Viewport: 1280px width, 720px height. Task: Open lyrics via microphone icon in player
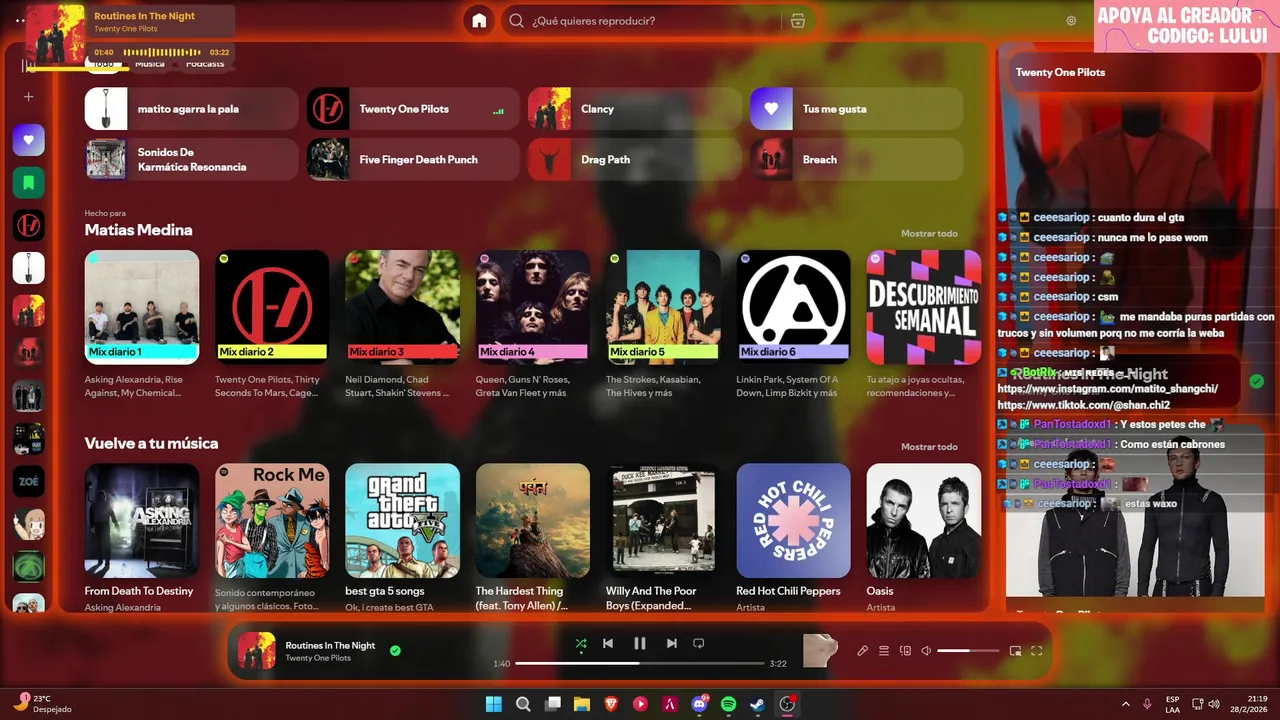click(863, 651)
